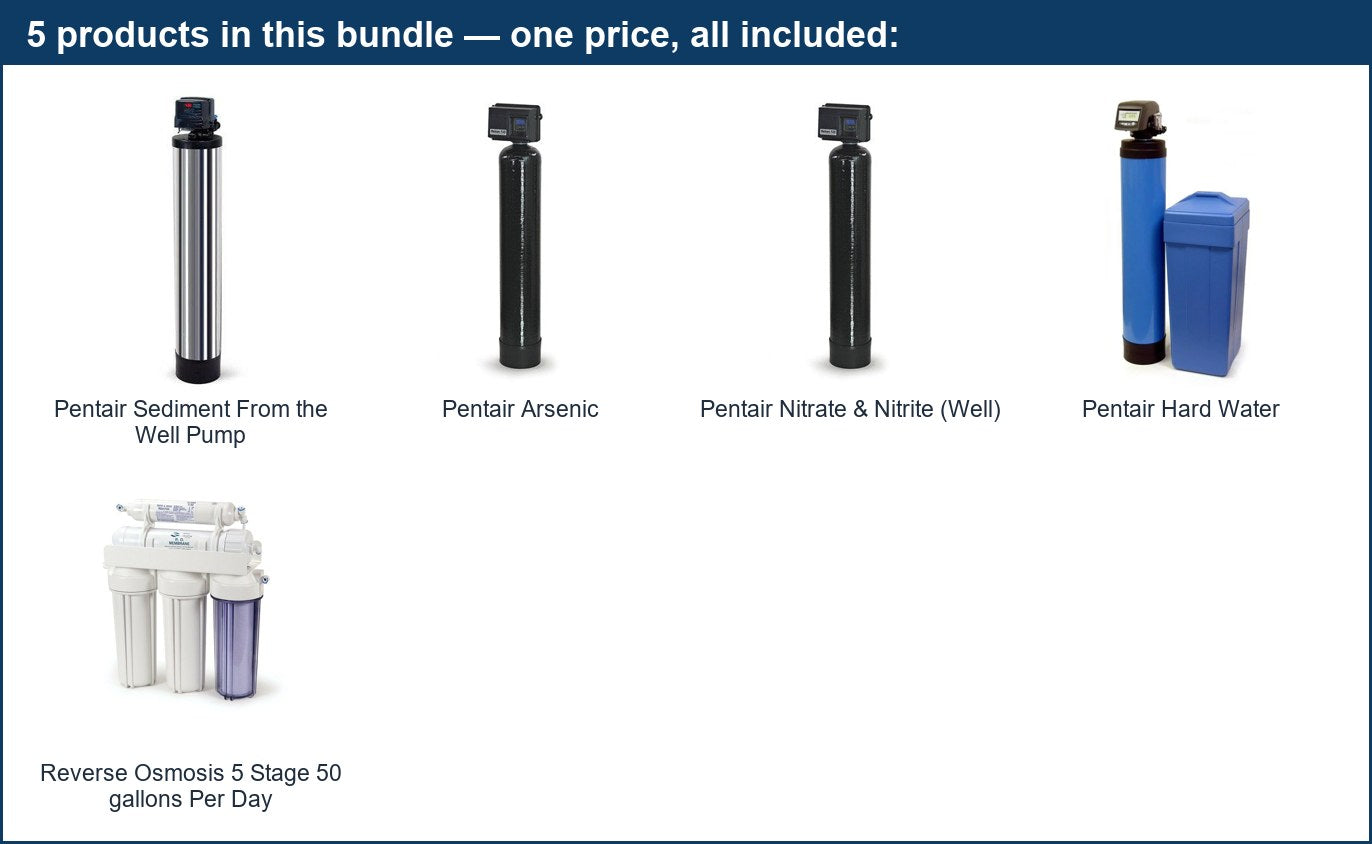1372x844 pixels.
Task: Open "Reverse Osmosis 5 Stage 50 gallons Per Day" label
Action: pos(191,786)
